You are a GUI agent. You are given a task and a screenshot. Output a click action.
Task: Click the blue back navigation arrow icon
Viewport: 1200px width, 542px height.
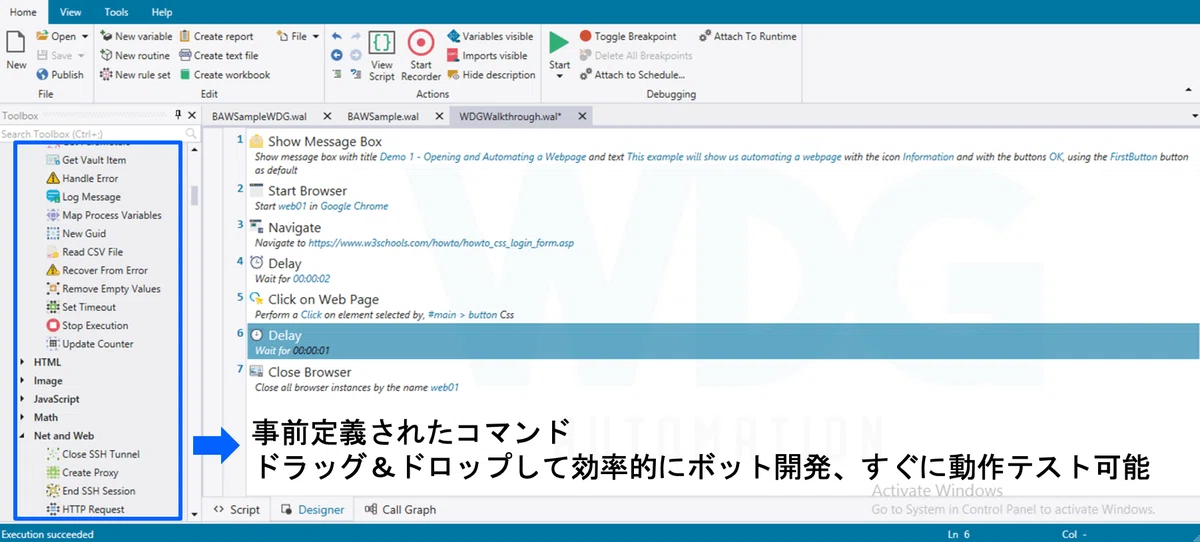(337, 55)
